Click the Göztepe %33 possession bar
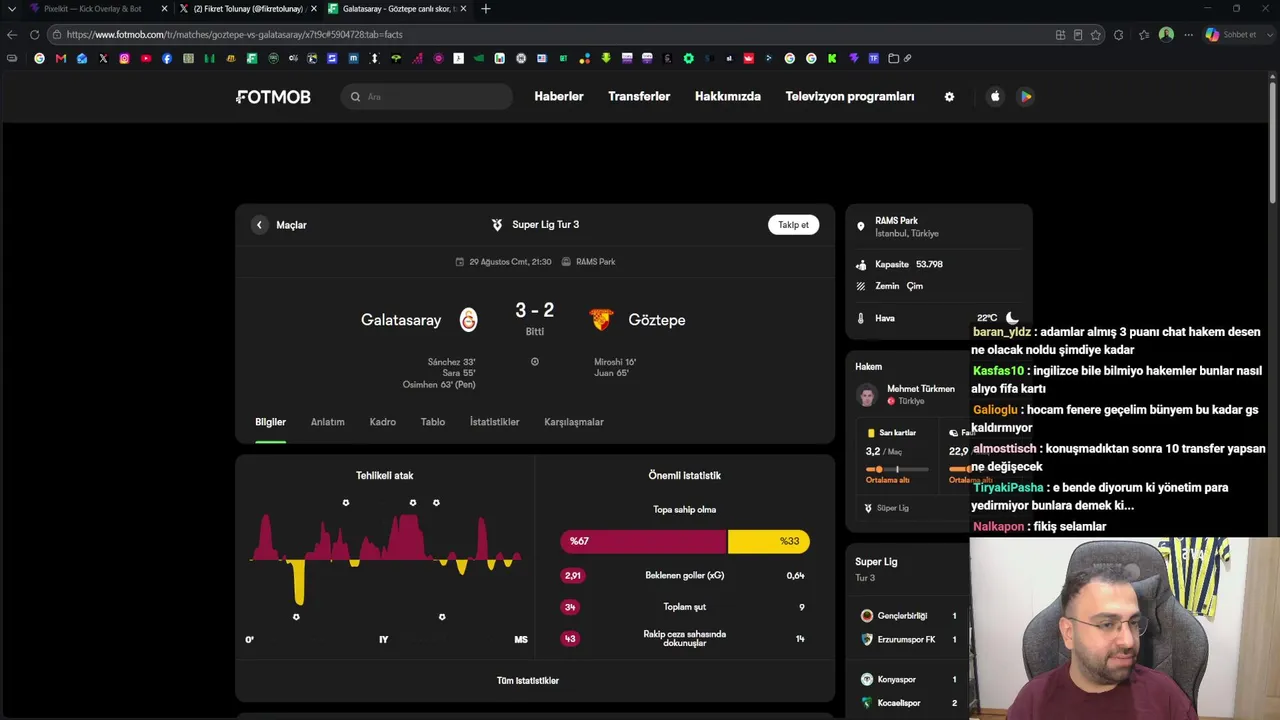This screenshot has height=720, width=1280. (x=769, y=541)
